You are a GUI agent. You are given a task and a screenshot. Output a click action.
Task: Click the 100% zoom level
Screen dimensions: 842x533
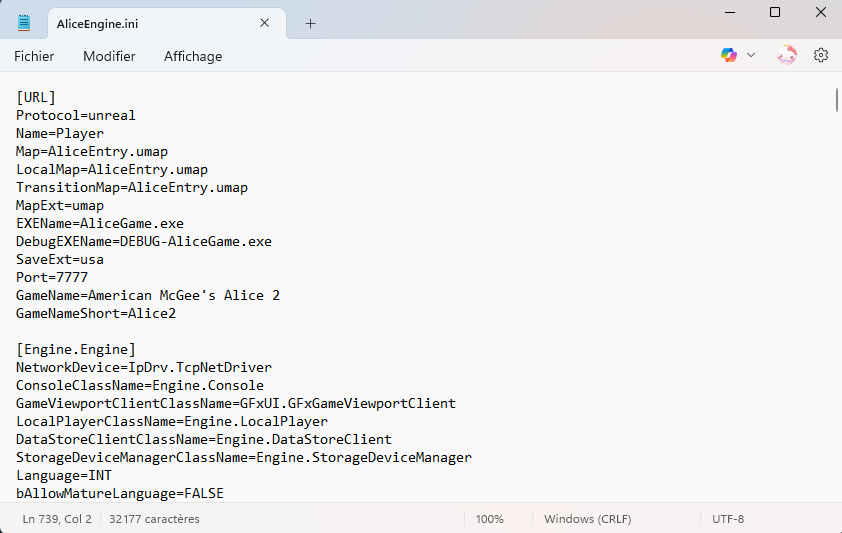[489, 519]
